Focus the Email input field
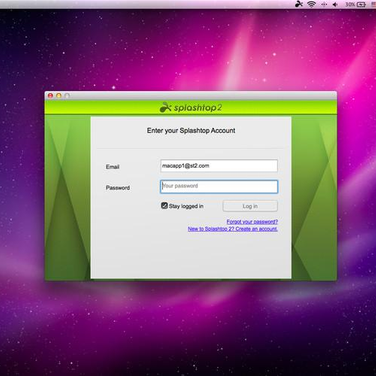Screen dimensions: 376x376 [x=219, y=166]
